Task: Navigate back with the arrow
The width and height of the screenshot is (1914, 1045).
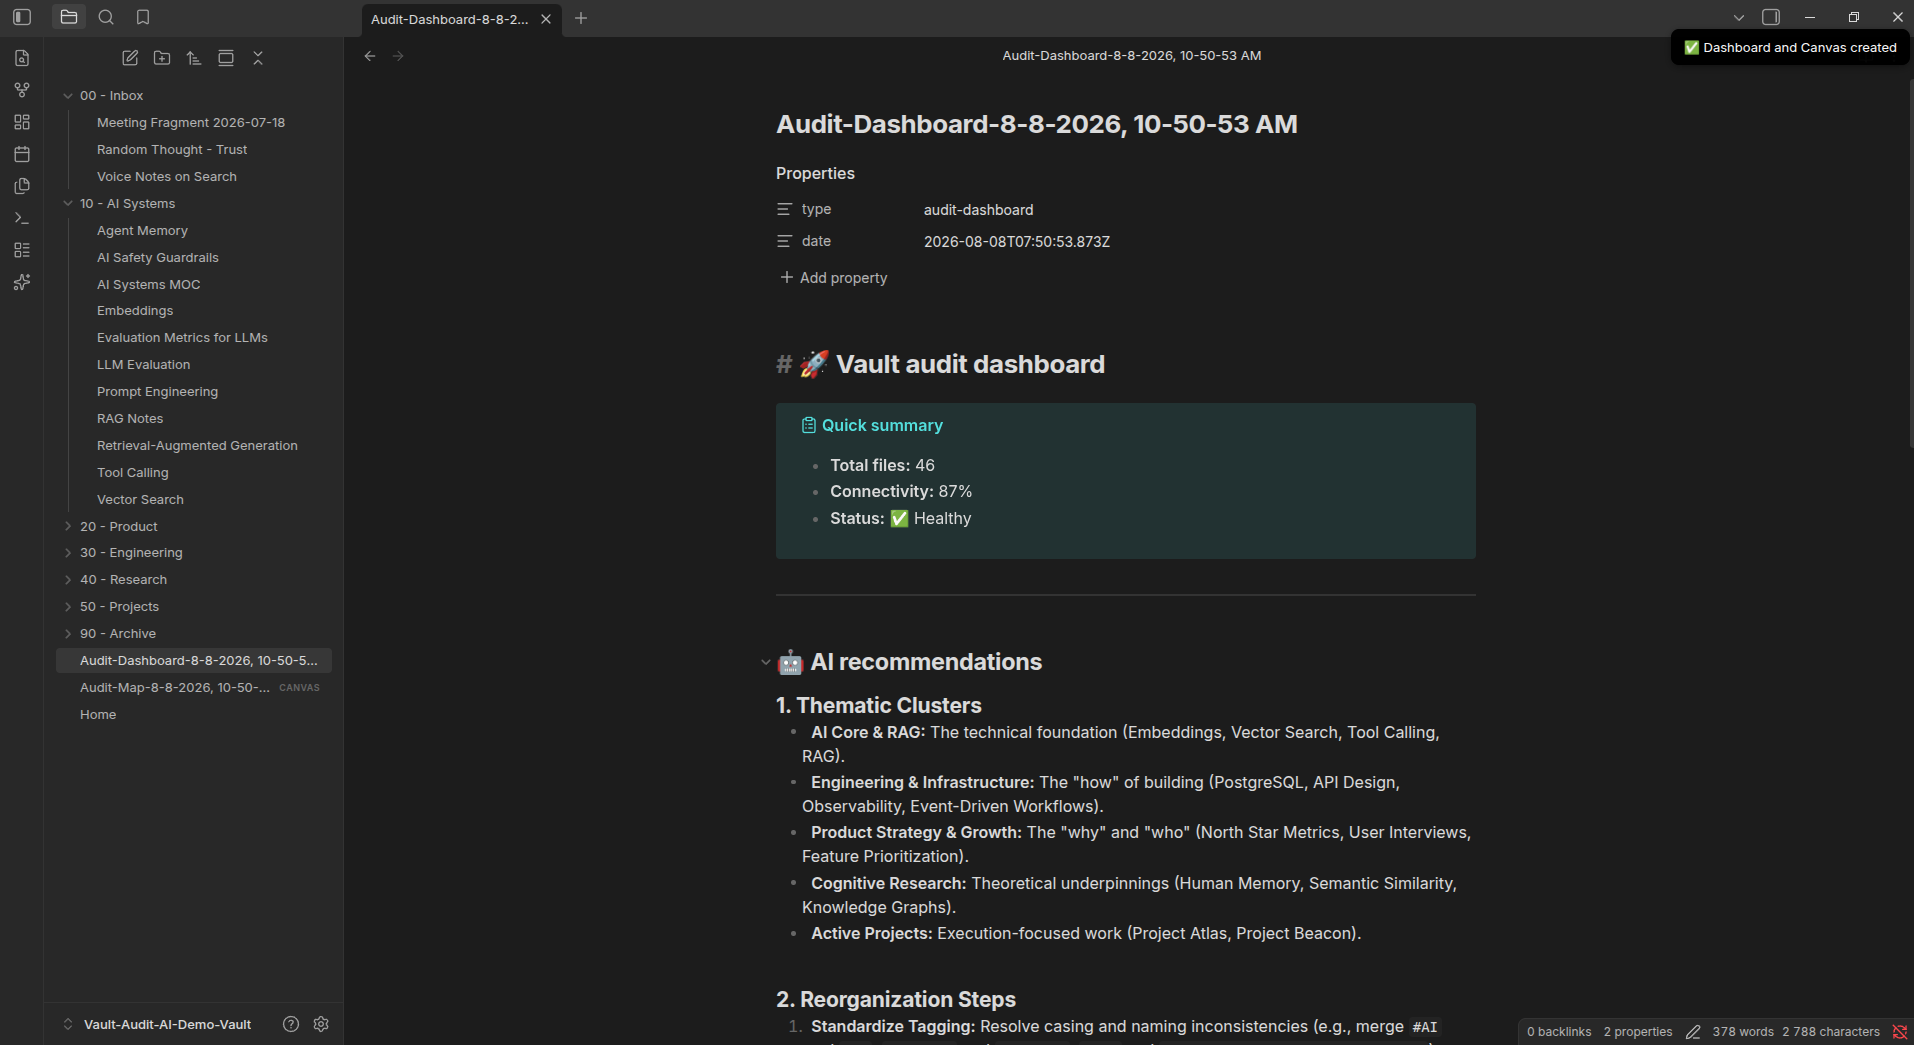Action: [370, 56]
